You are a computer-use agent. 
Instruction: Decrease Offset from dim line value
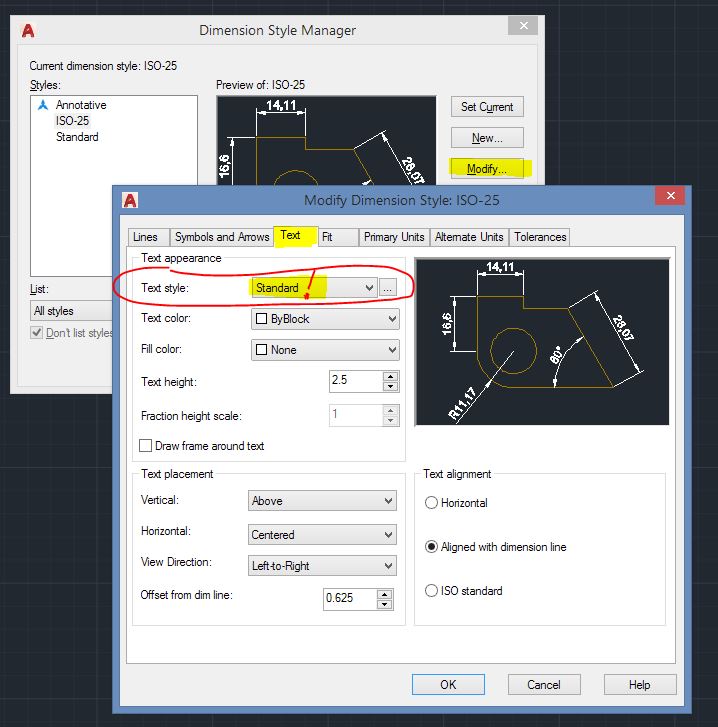point(385,605)
